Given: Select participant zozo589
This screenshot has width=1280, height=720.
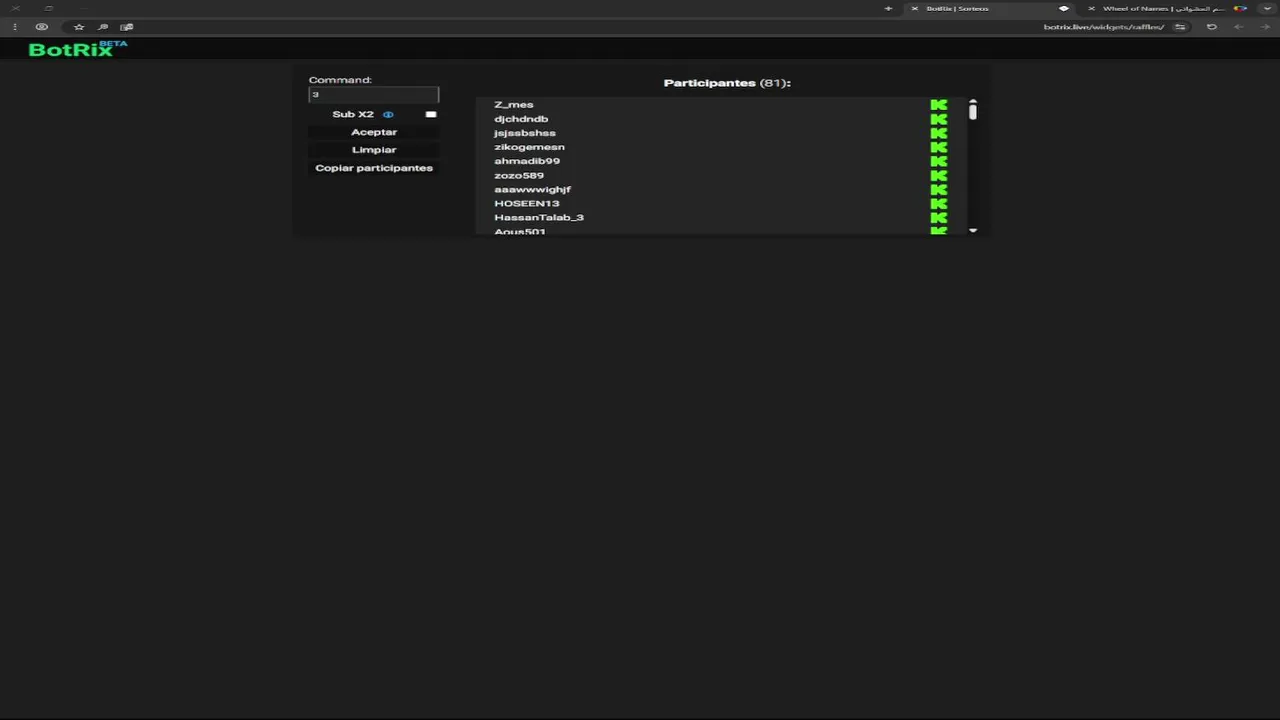Looking at the screenshot, I should coord(519,175).
